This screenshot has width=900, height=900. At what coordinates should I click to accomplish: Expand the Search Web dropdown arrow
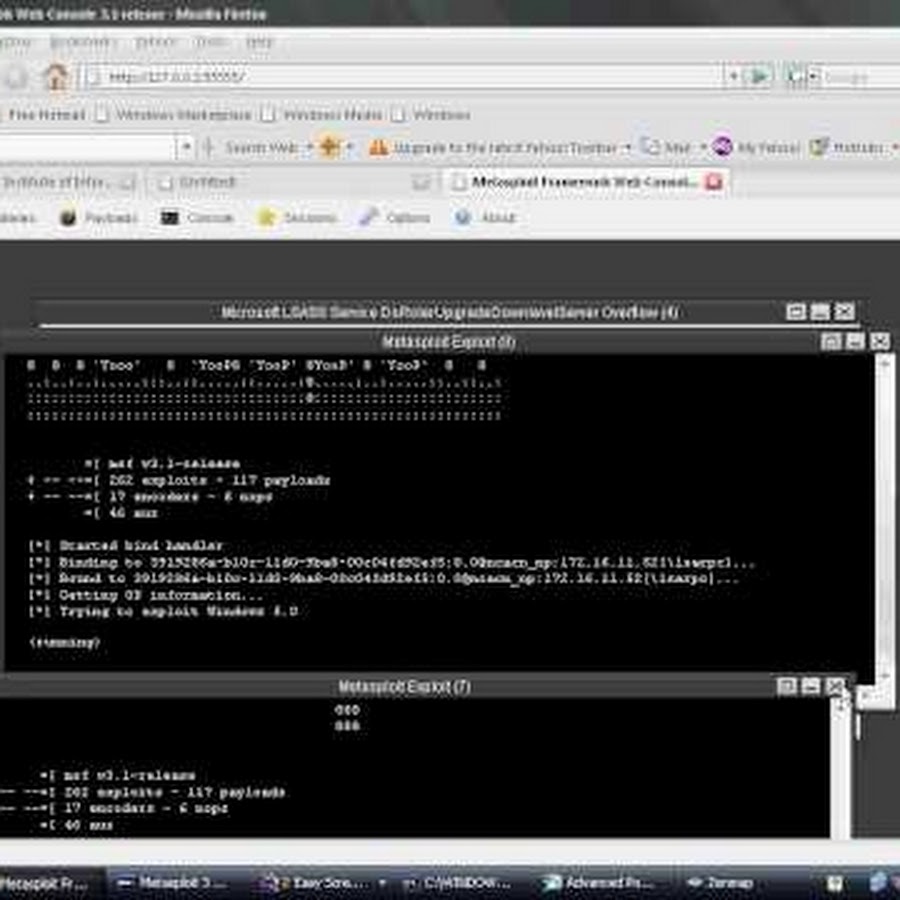pyautogui.click(x=309, y=147)
